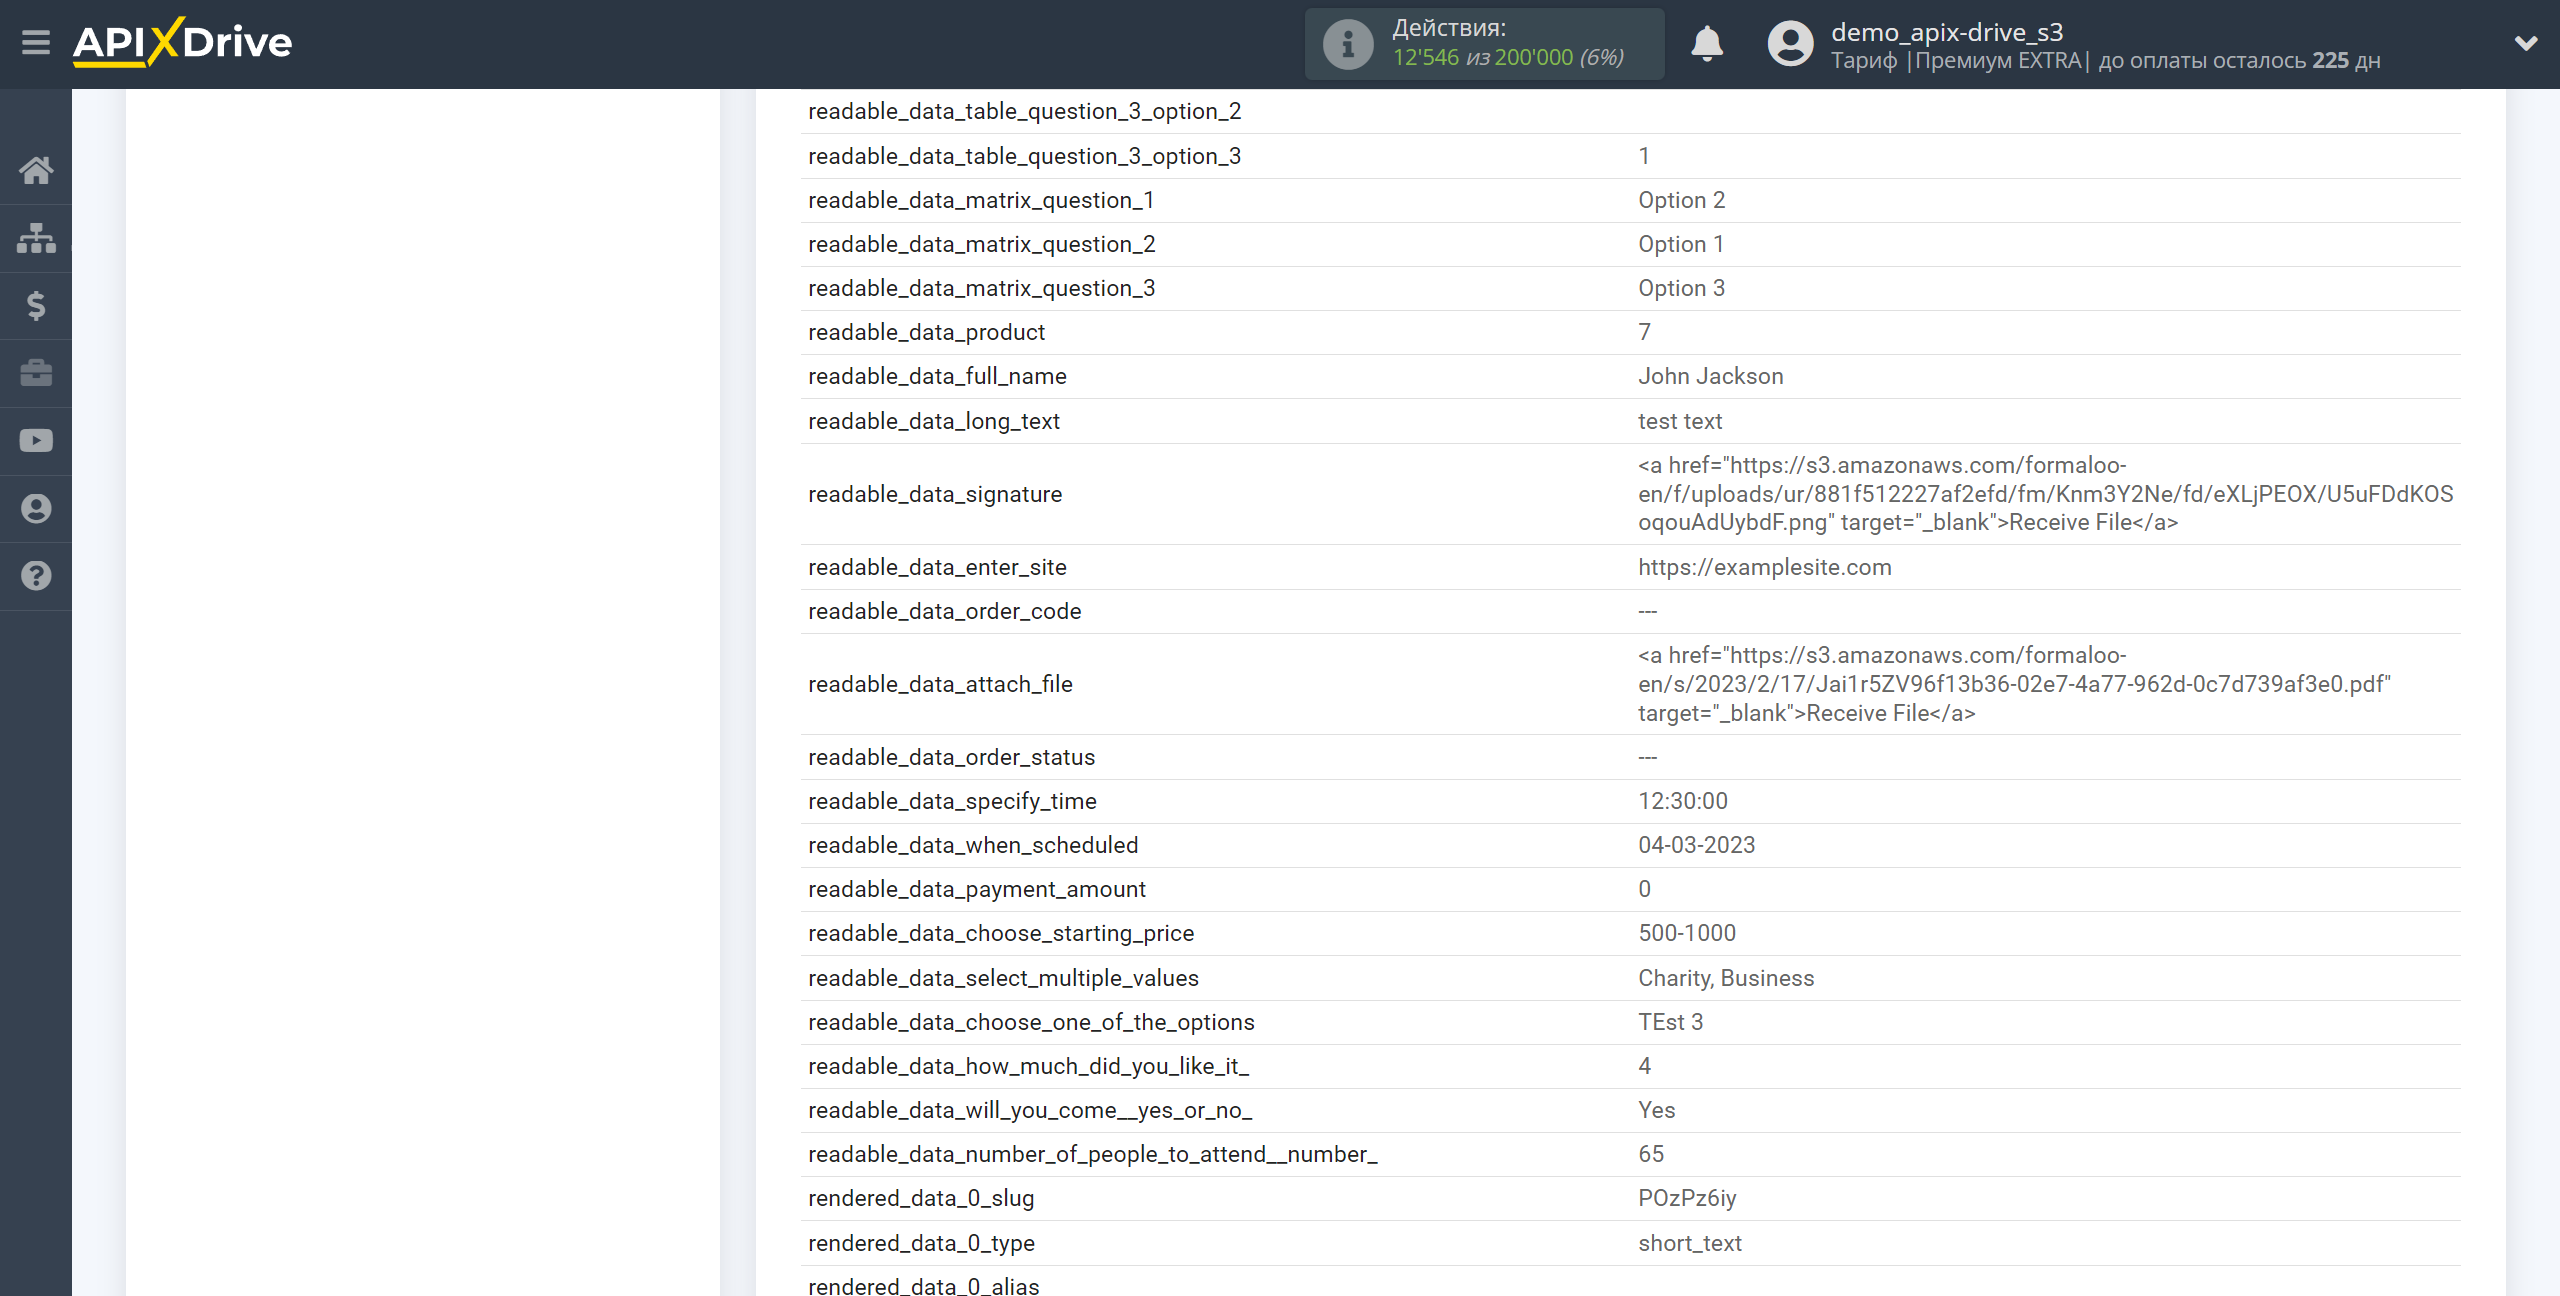Select 'https://examplesite.com' value
This screenshot has height=1296, width=2560.
[1764, 567]
